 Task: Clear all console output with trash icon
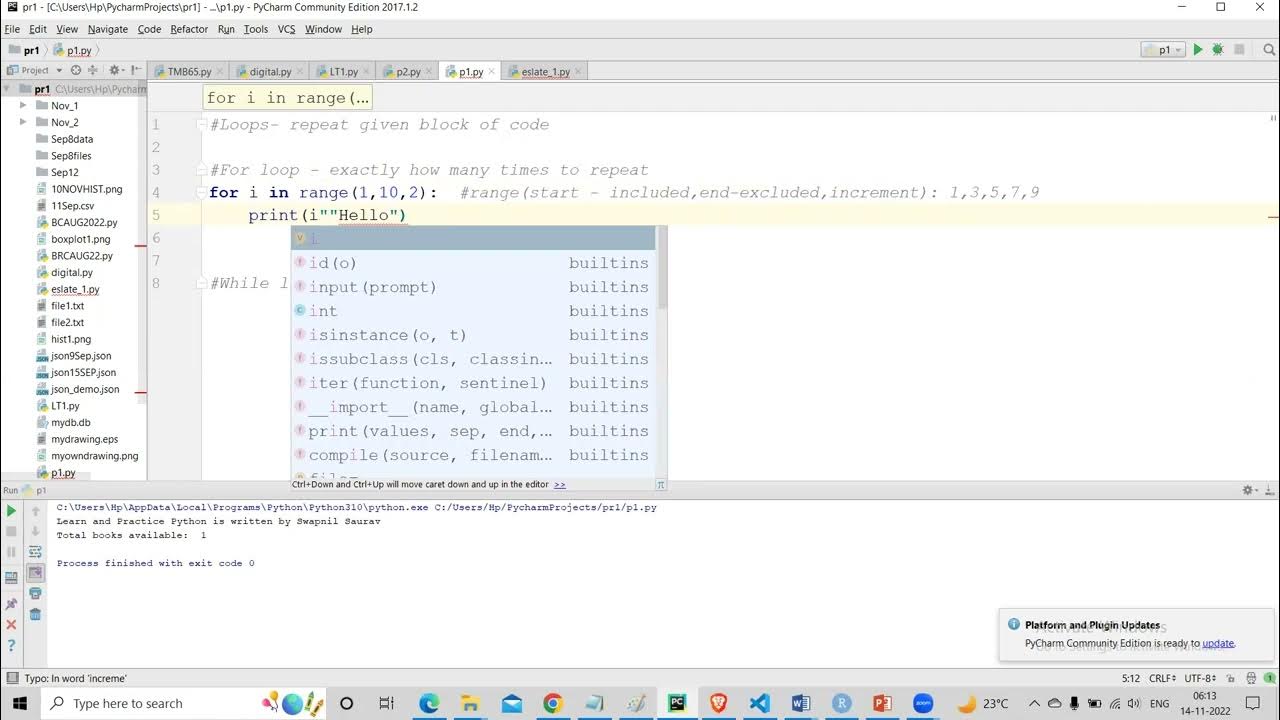[x=35, y=614]
